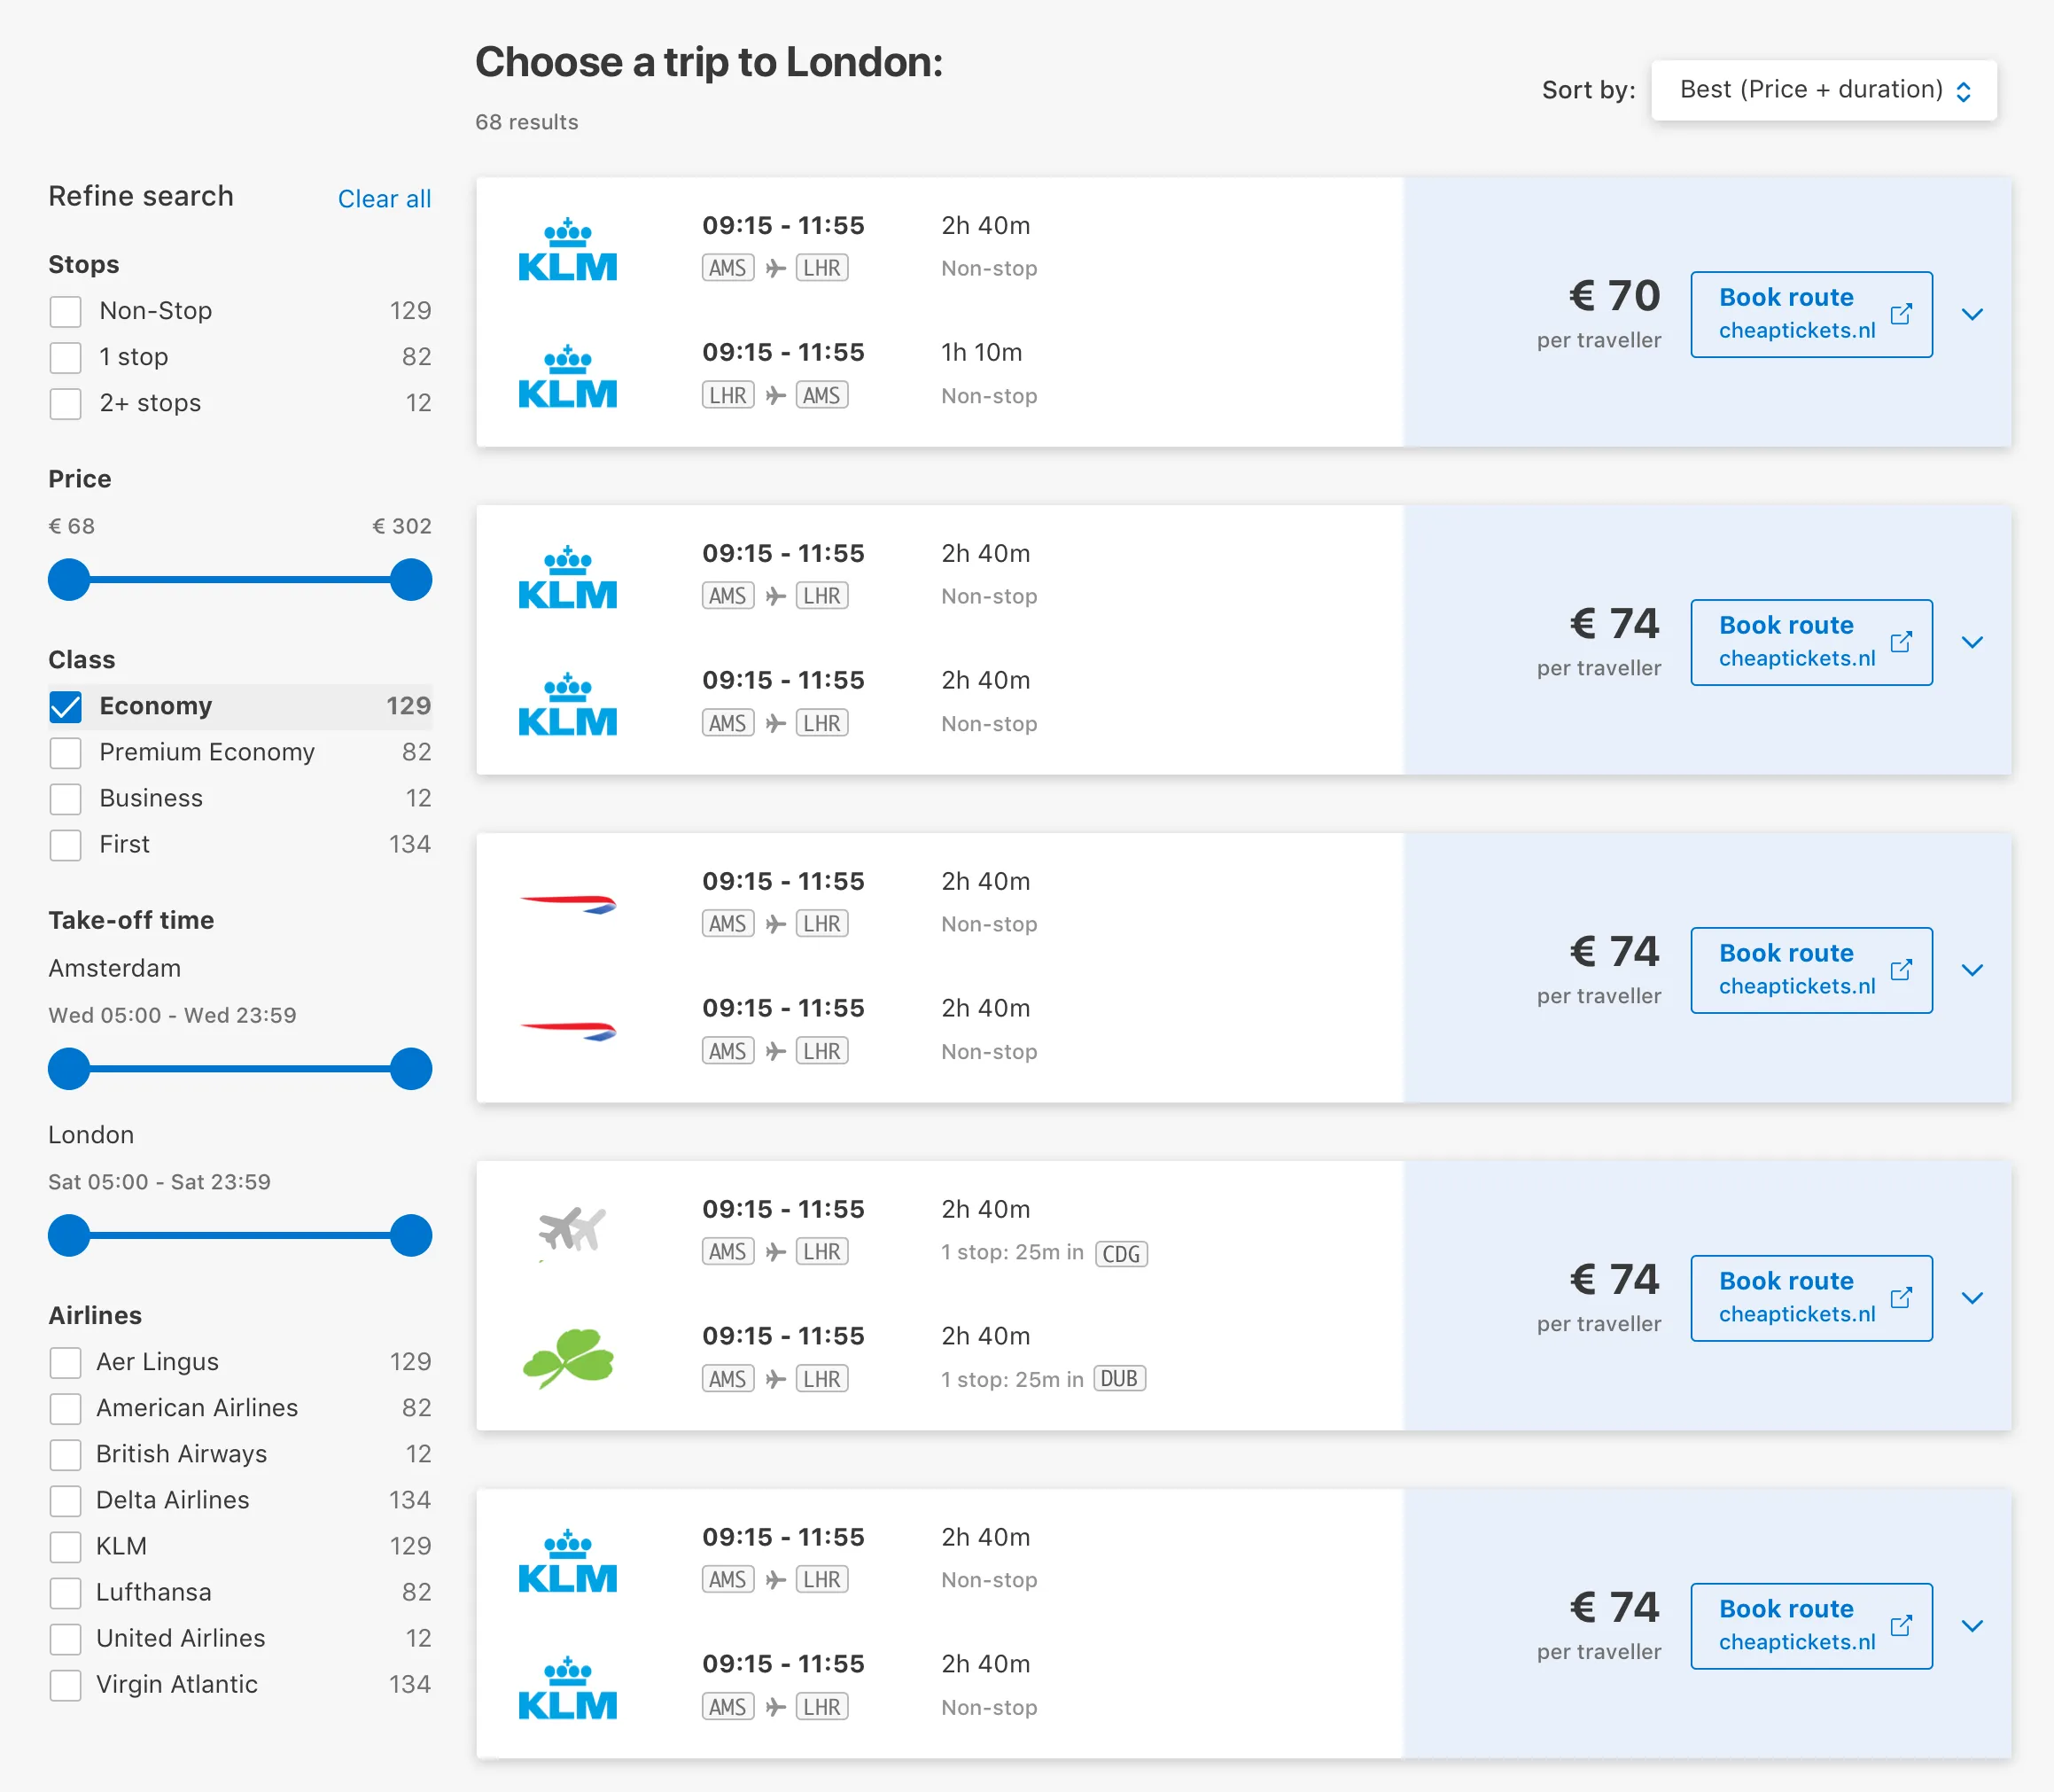Select the Delta Airlines checkbox
The width and height of the screenshot is (2054, 1792).
(x=66, y=1500)
